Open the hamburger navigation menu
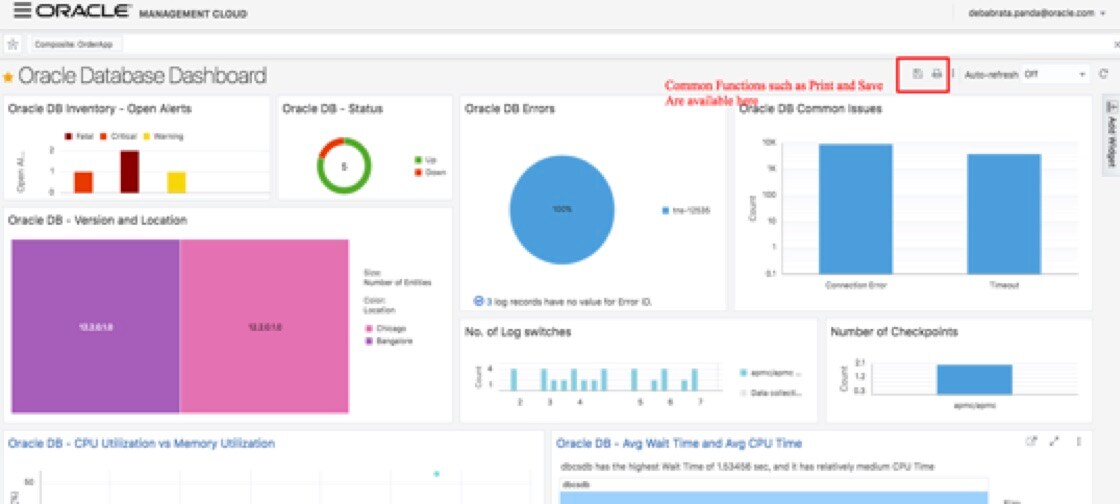The image size is (1120, 504). 22,11
